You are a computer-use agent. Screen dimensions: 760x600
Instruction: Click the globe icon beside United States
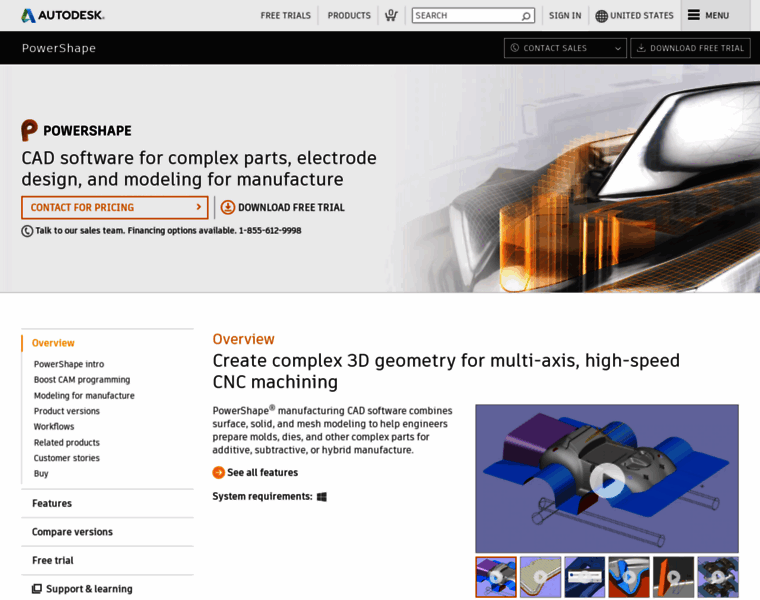tap(601, 16)
